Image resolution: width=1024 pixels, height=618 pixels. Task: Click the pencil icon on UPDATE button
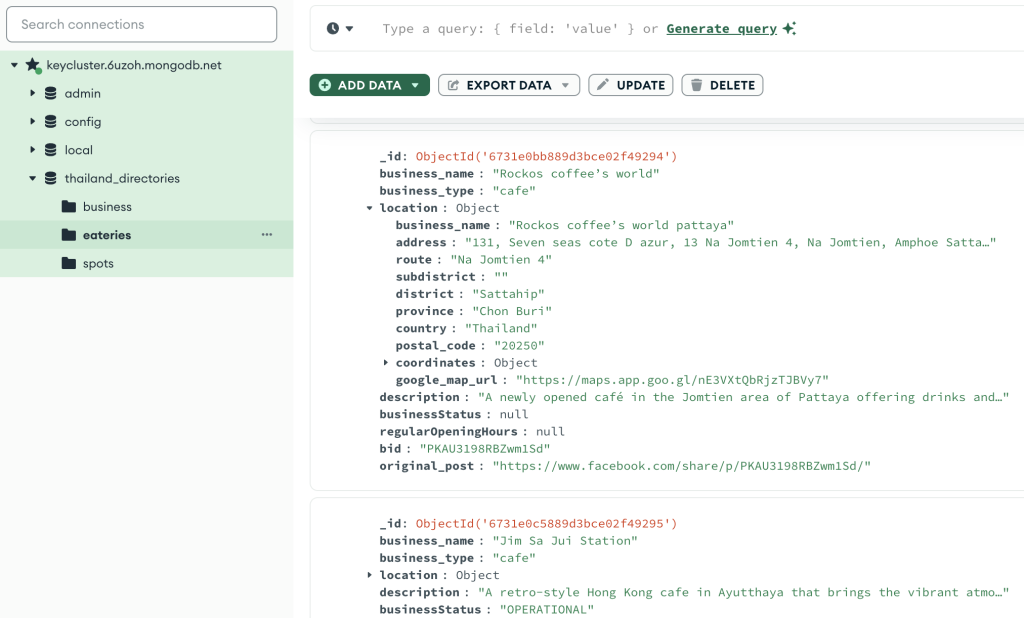[x=603, y=84]
